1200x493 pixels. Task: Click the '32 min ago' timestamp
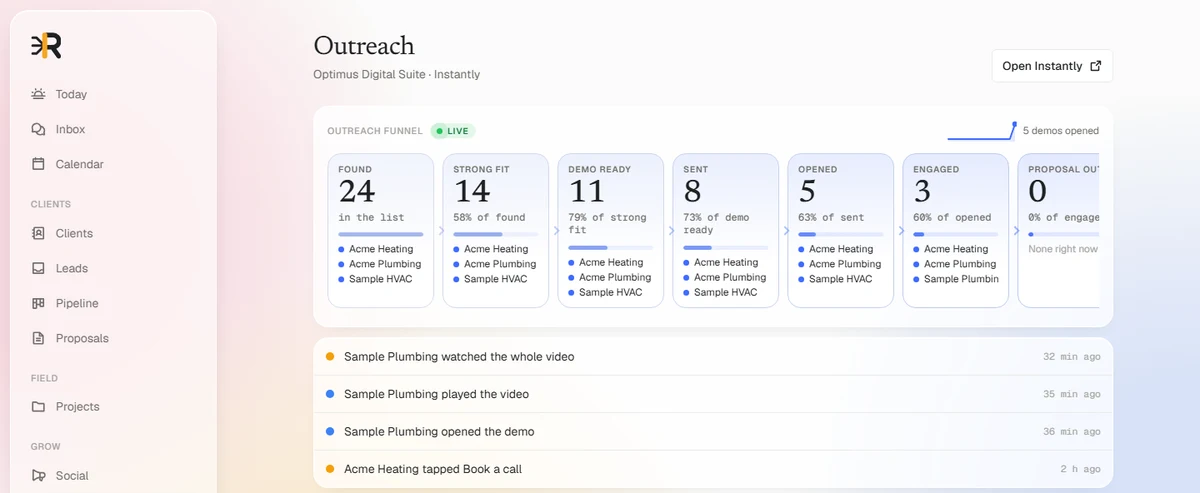click(1072, 357)
